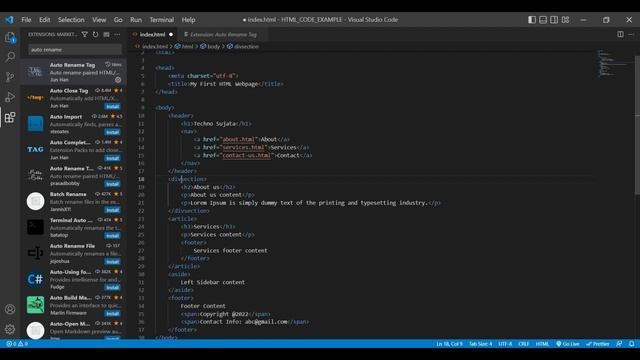The width and height of the screenshot is (640, 360).
Task: Click Ln 18, Col 9 in status bar
Action: click(449, 344)
